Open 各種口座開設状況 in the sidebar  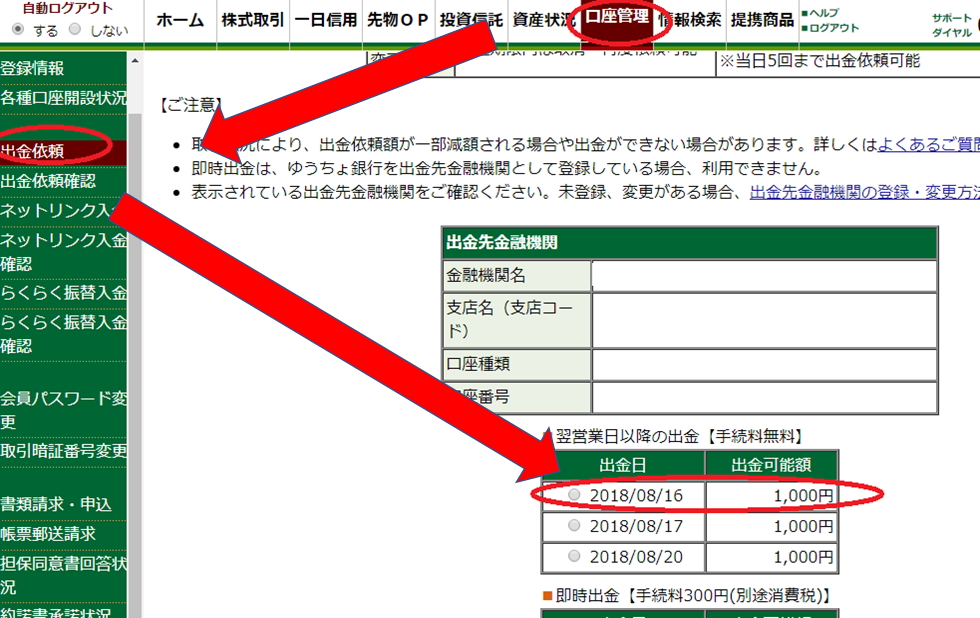(x=63, y=98)
